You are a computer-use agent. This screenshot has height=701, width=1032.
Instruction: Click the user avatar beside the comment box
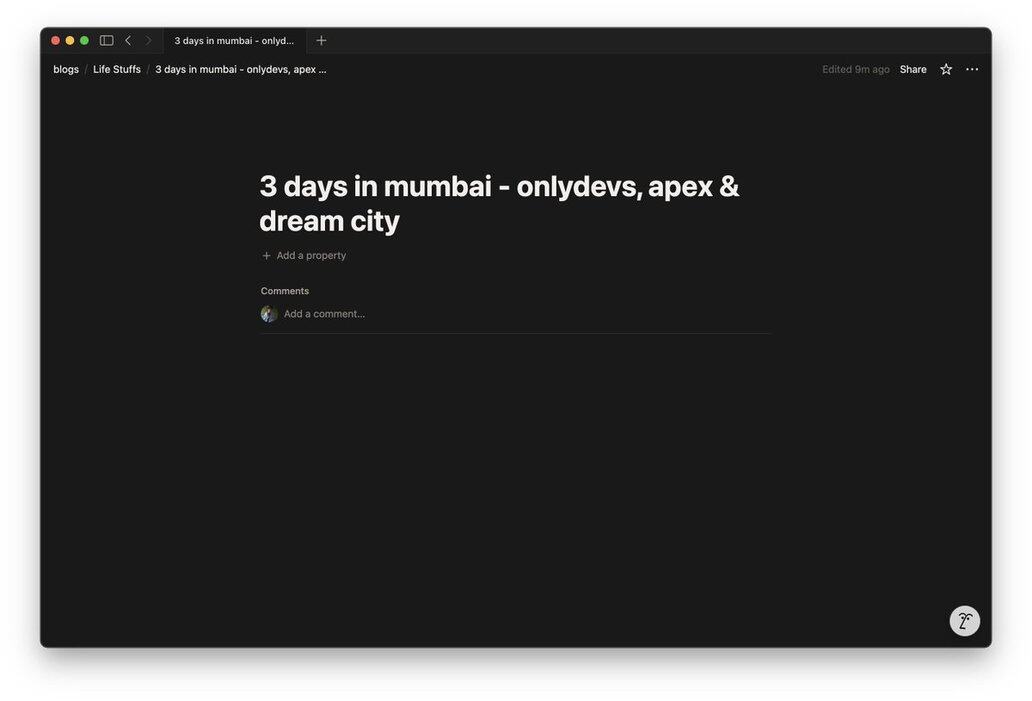coord(269,314)
